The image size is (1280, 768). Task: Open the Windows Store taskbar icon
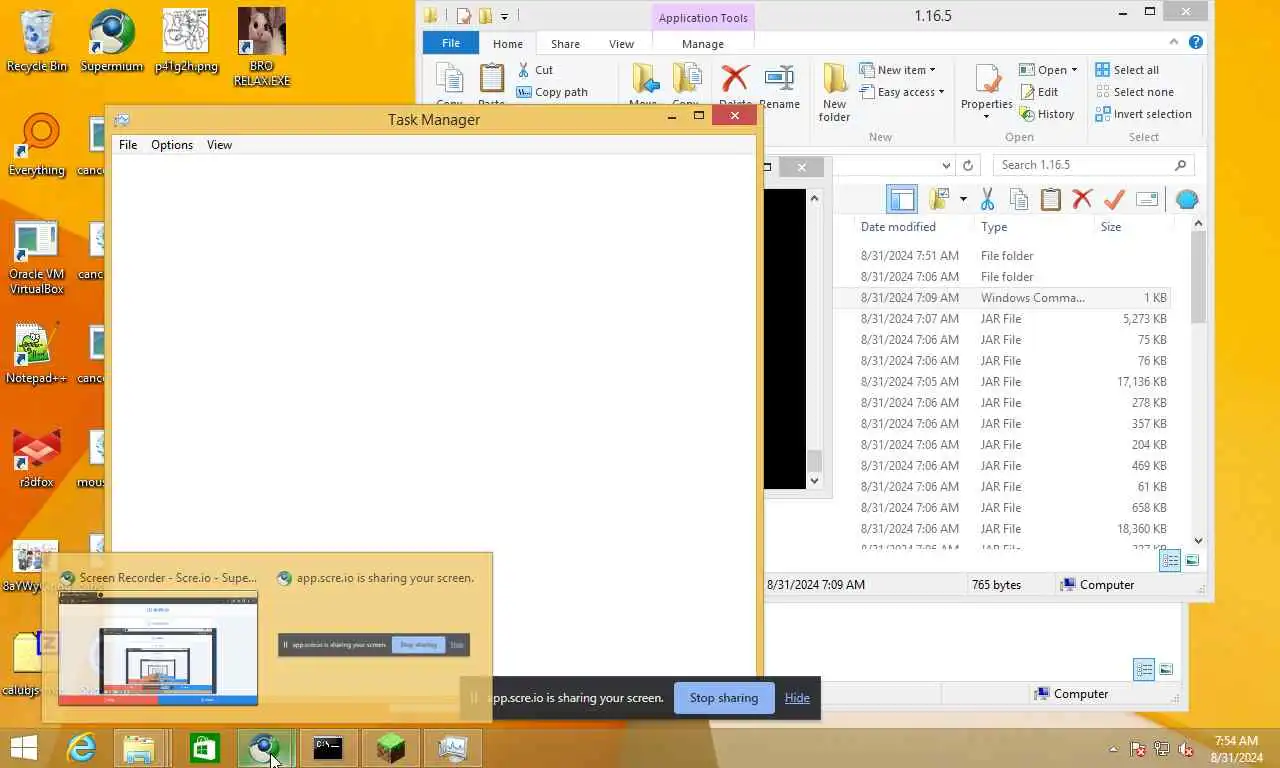pos(204,747)
